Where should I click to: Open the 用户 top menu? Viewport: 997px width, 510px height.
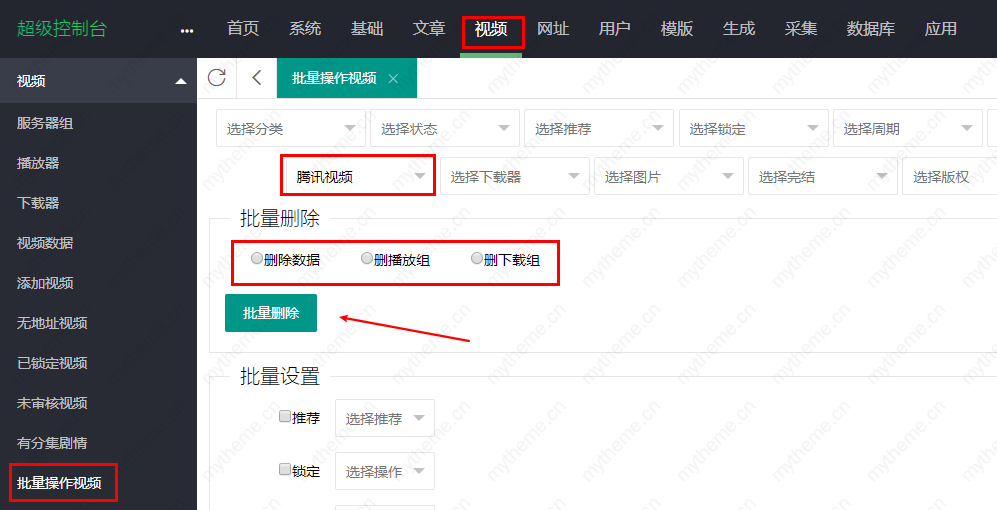pos(614,29)
